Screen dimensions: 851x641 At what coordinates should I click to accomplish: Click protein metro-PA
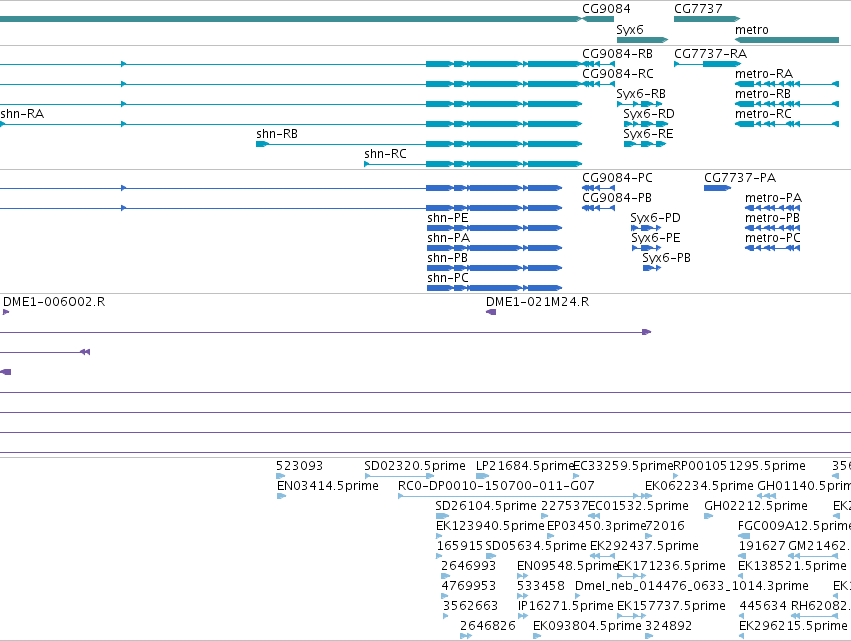(x=772, y=208)
